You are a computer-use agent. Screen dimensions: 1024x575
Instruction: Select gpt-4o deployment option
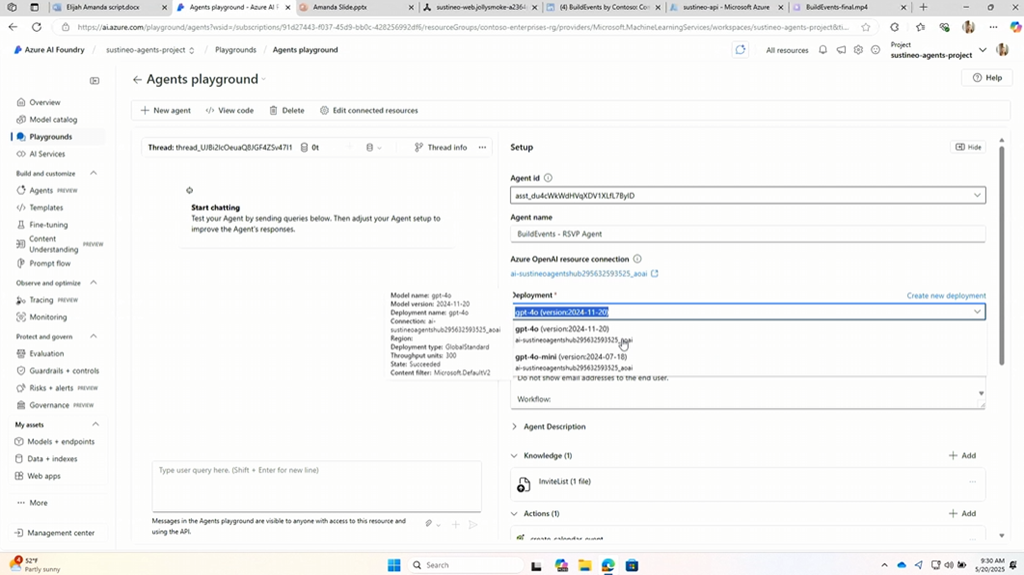[x=748, y=334]
